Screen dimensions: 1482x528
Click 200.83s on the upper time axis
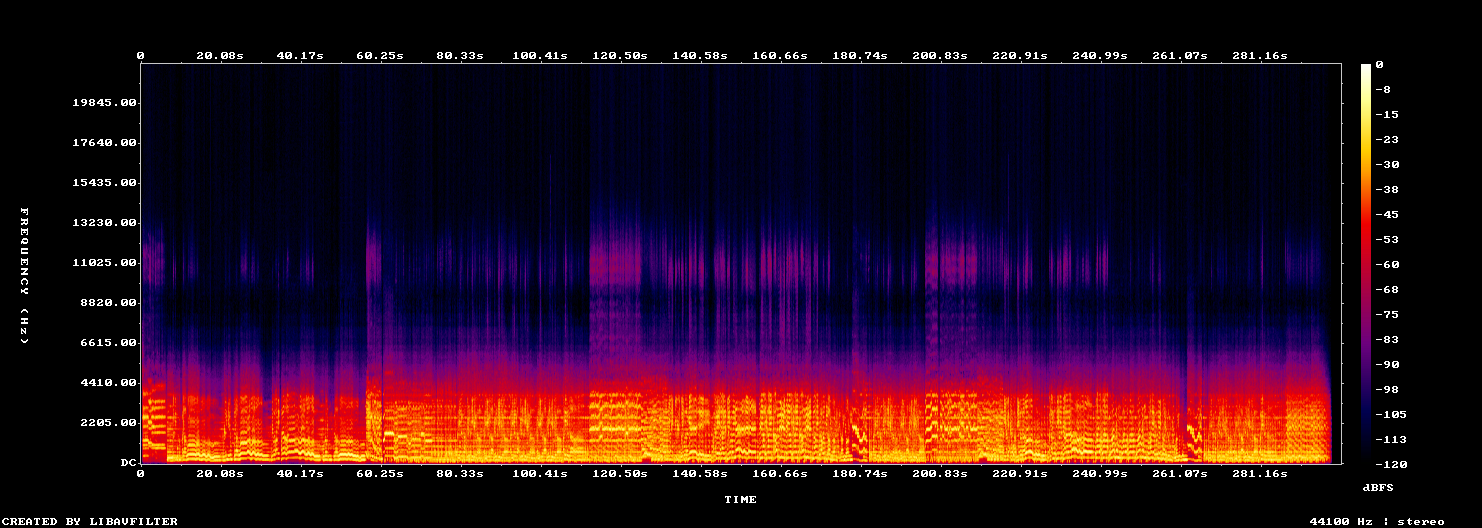coord(940,56)
